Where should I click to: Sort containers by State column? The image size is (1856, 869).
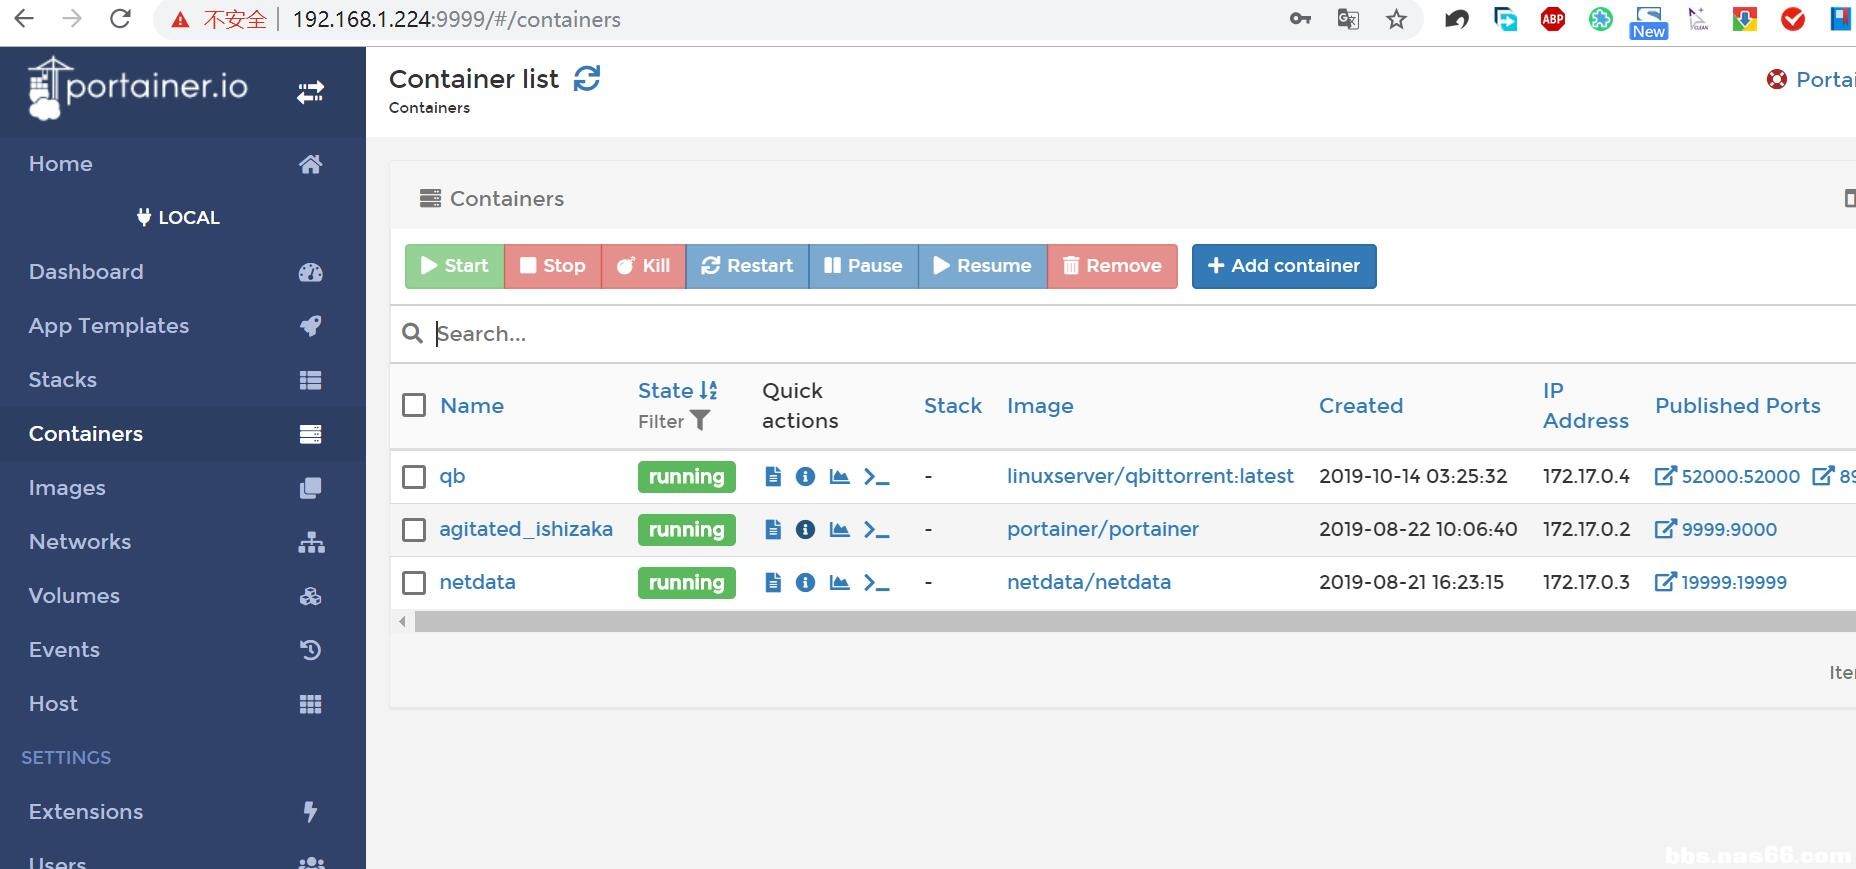click(x=677, y=390)
